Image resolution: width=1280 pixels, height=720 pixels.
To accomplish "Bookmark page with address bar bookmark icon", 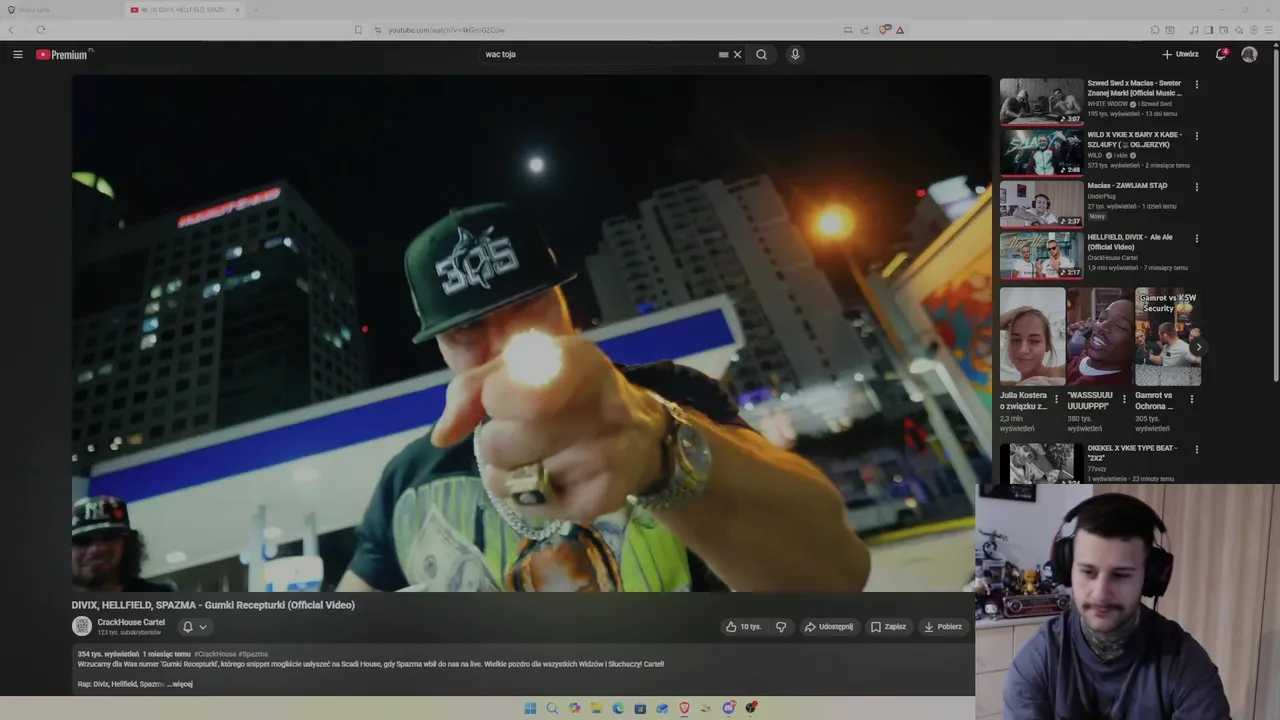I will (358, 30).
